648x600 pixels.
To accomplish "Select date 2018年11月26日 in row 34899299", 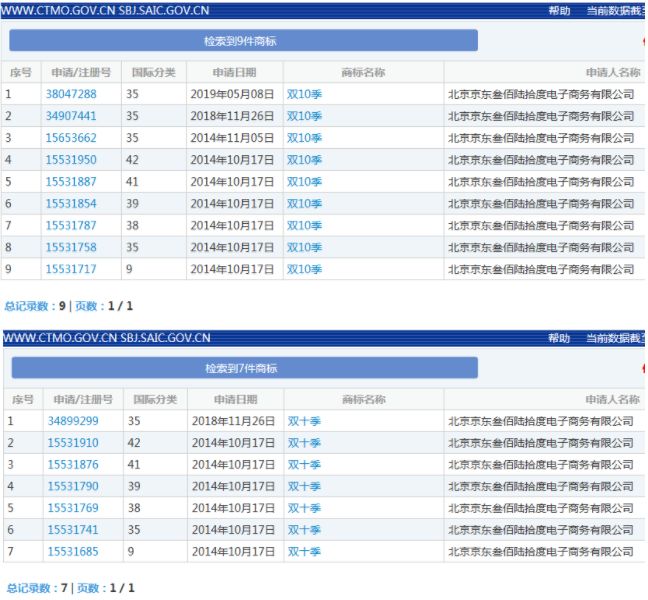I will 233,421.
